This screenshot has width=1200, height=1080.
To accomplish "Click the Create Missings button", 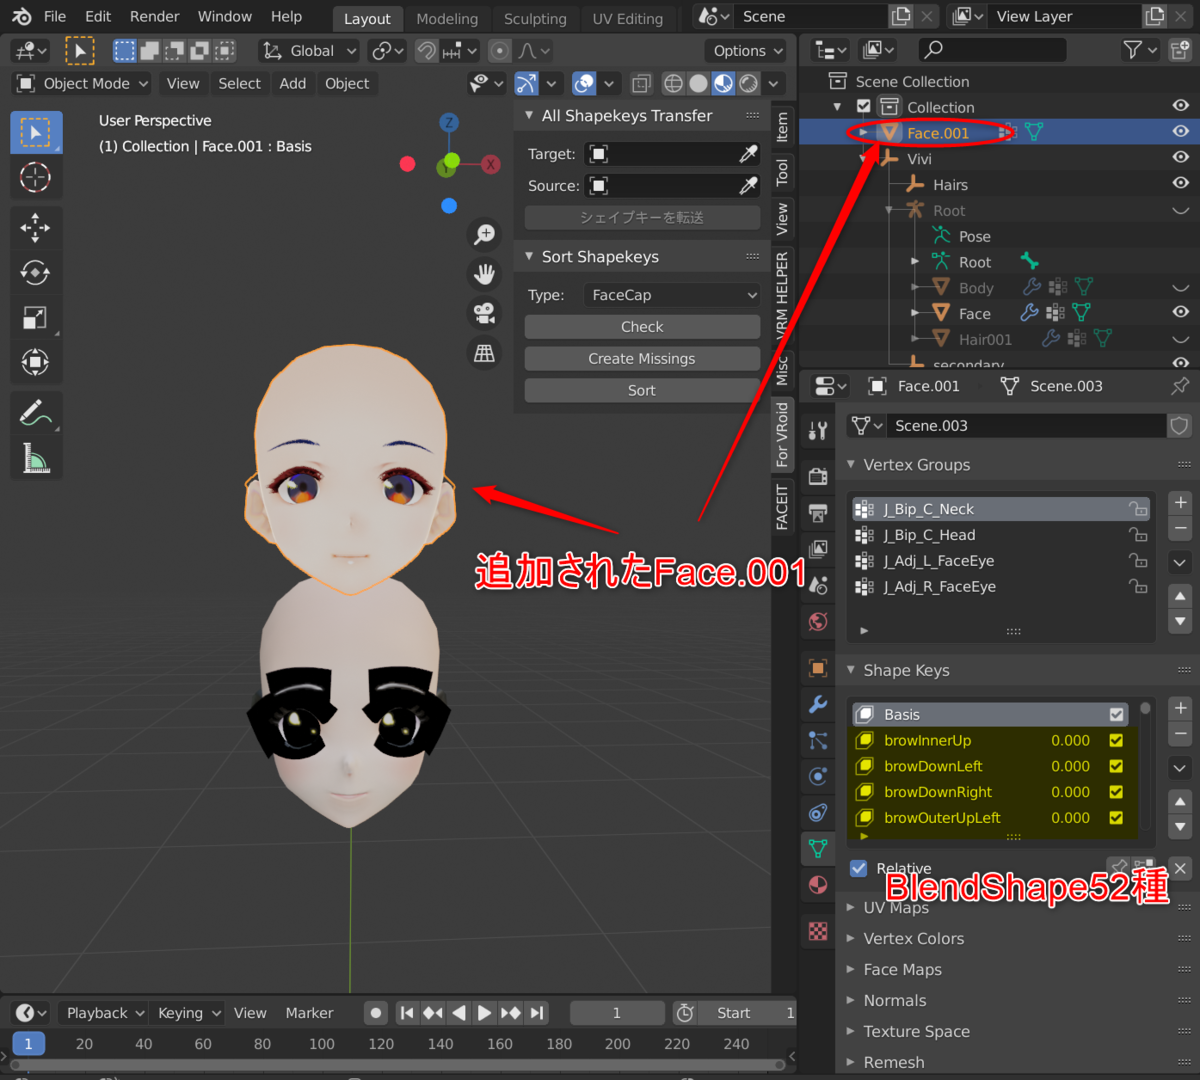I will 642,359.
